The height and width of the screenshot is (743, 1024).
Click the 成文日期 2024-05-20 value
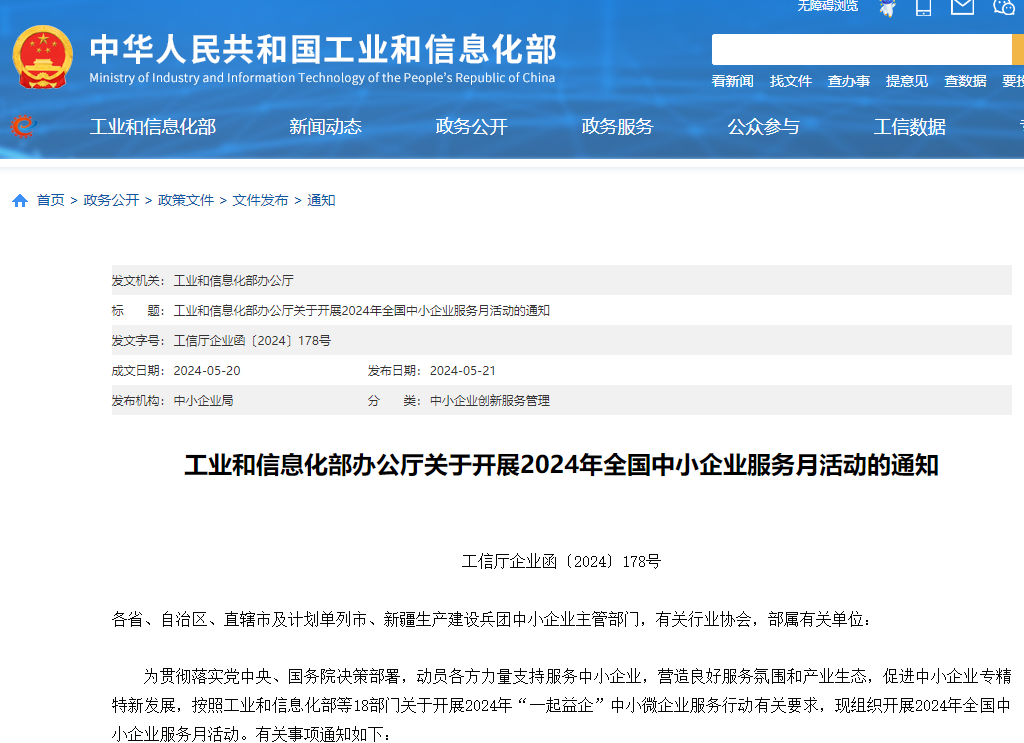206,371
